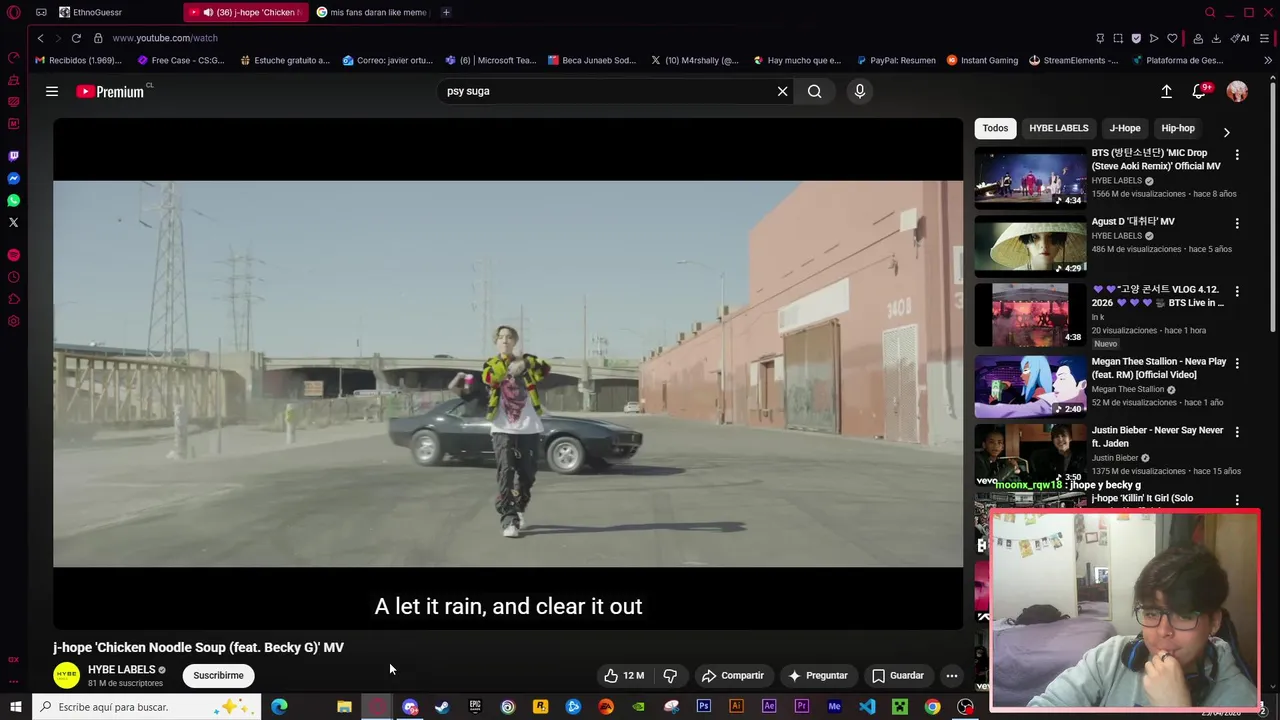Open 'PayPal: Resumen' bookmark
1280x720 pixels.
(x=895, y=60)
